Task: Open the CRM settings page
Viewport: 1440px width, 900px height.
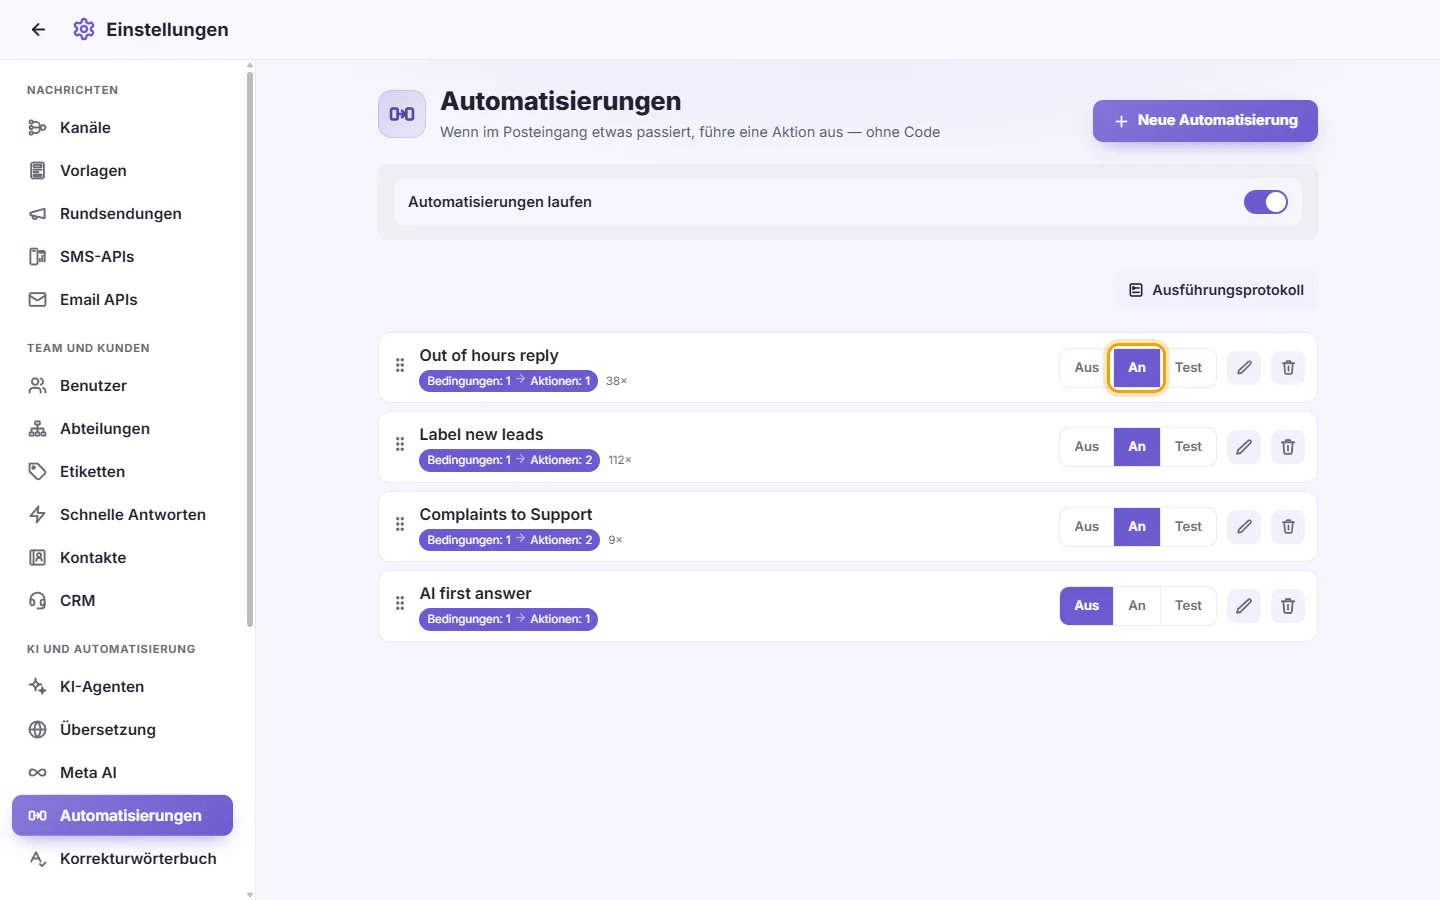Action: tap(122, 601)
